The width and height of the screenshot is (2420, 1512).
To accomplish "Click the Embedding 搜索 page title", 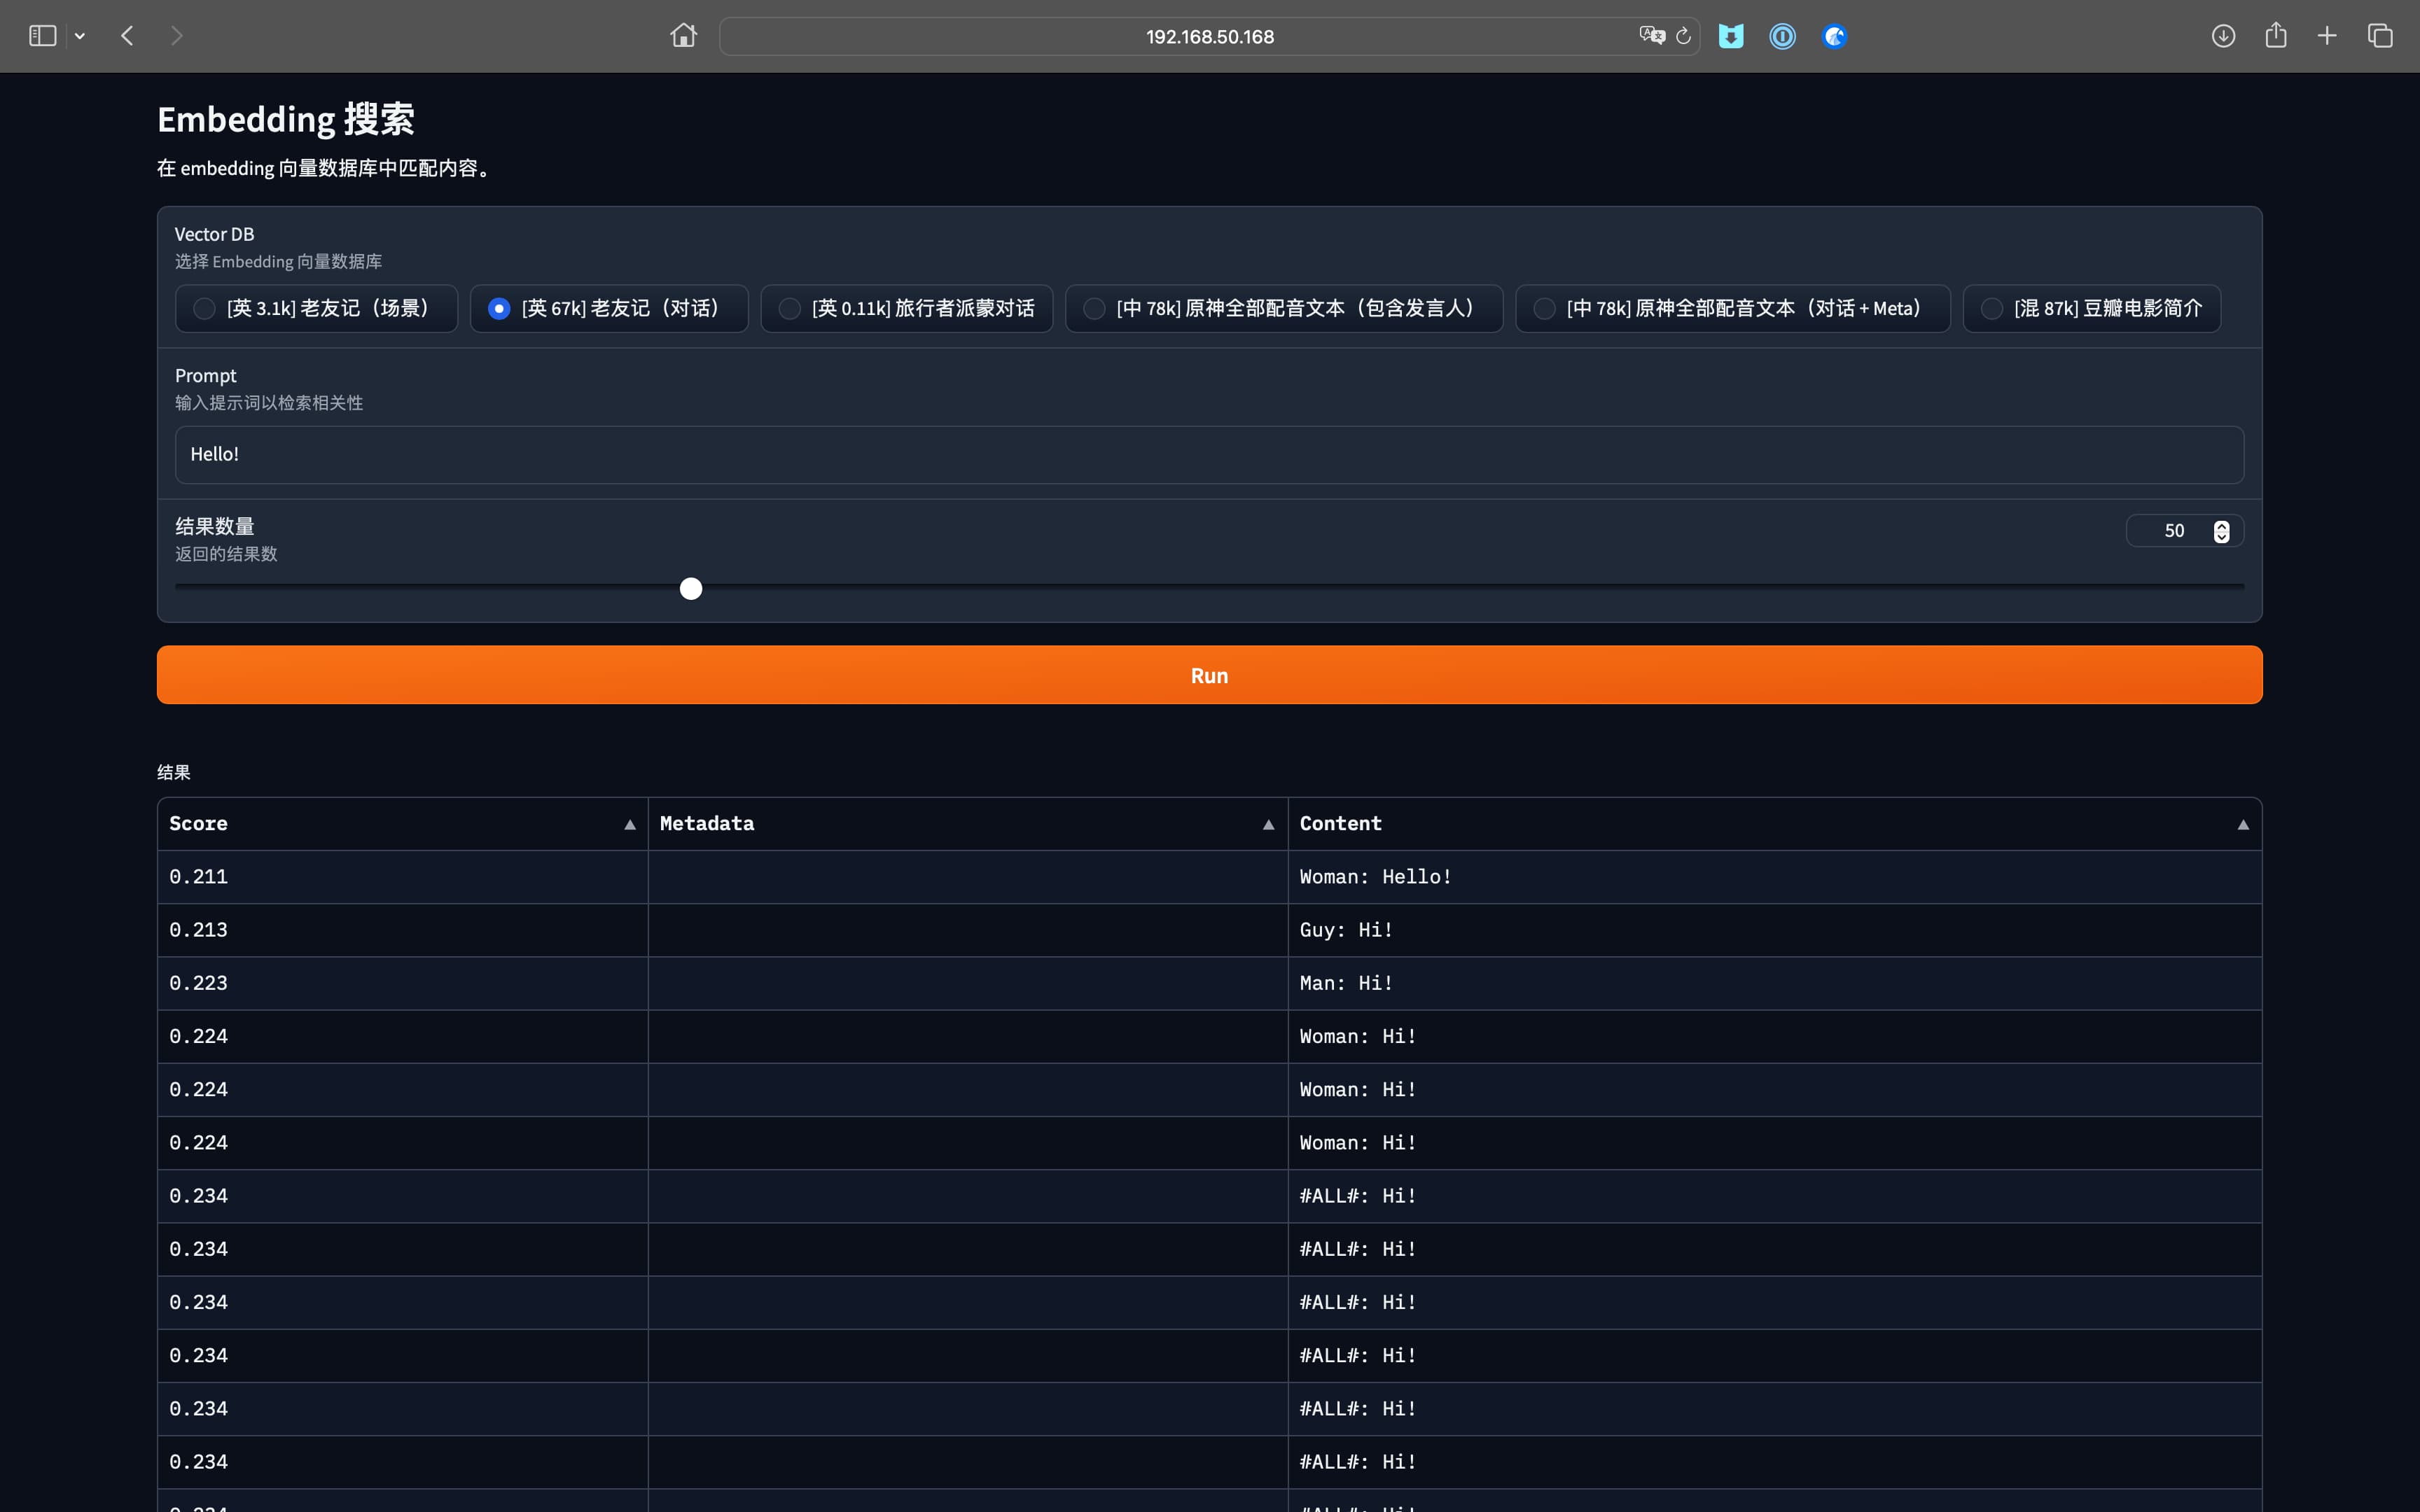I will [x=286, y=120].
